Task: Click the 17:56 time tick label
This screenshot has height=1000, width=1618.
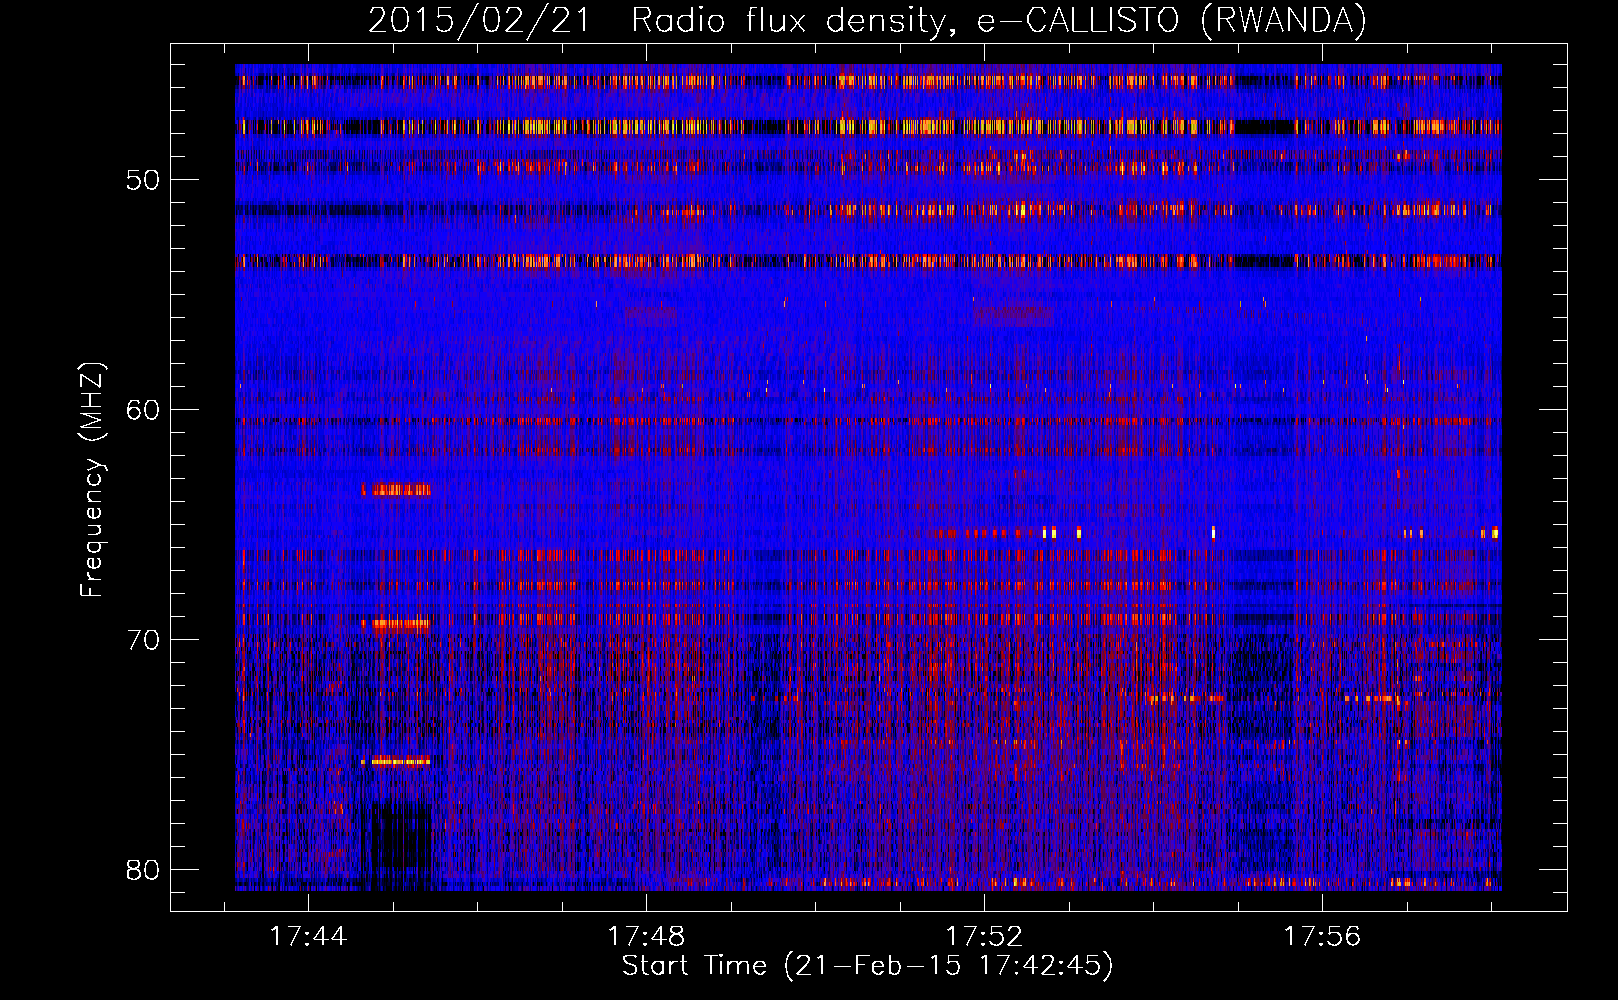Action: (x=1322, y=937)
